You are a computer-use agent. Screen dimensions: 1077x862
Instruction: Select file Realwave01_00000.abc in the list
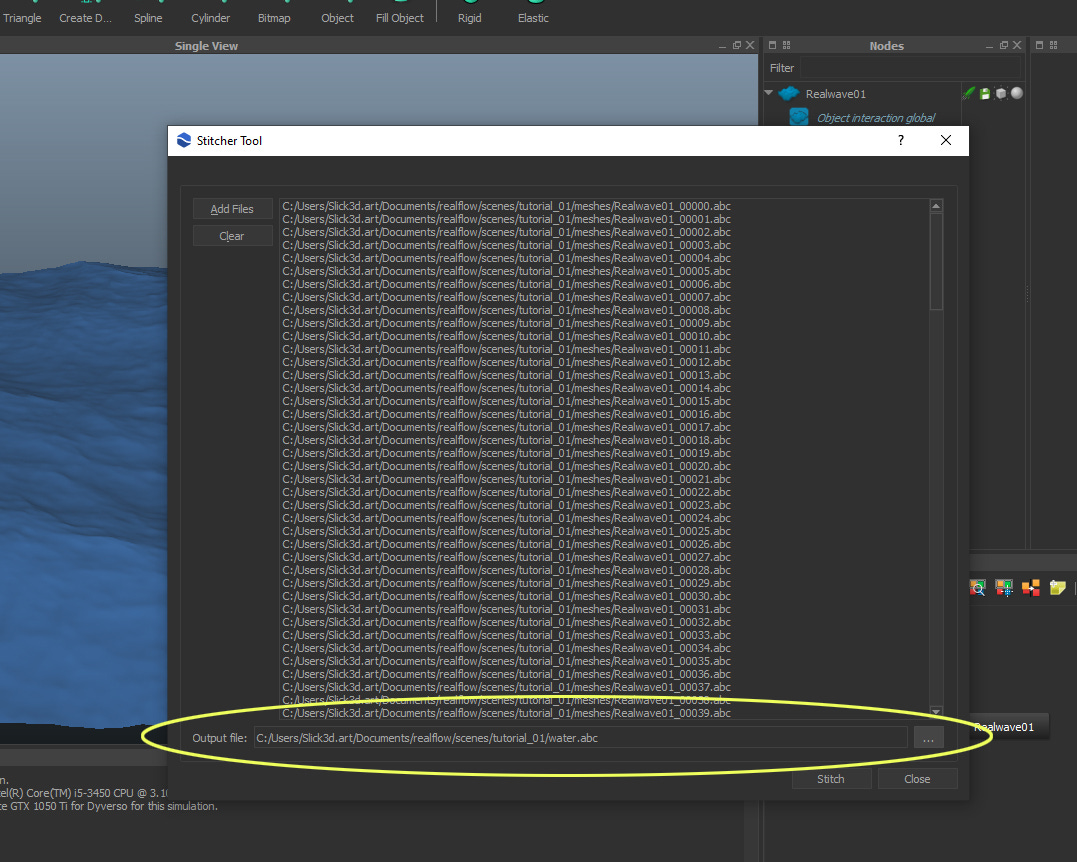(506, 206)
